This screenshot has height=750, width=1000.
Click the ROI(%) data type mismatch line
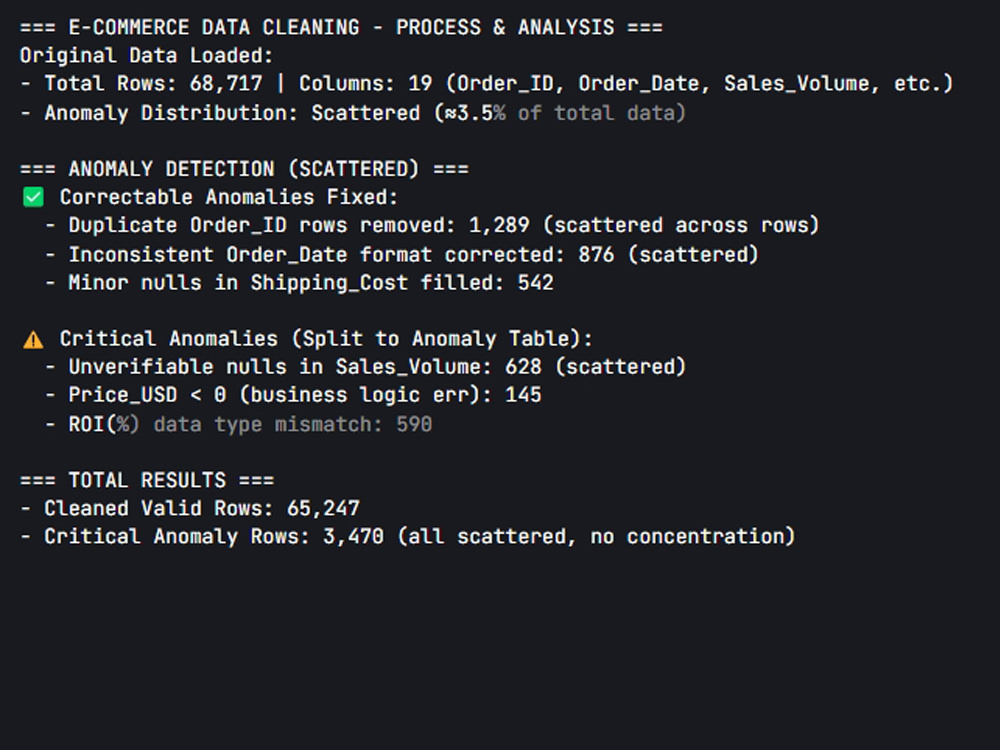(x=238, y=424)
